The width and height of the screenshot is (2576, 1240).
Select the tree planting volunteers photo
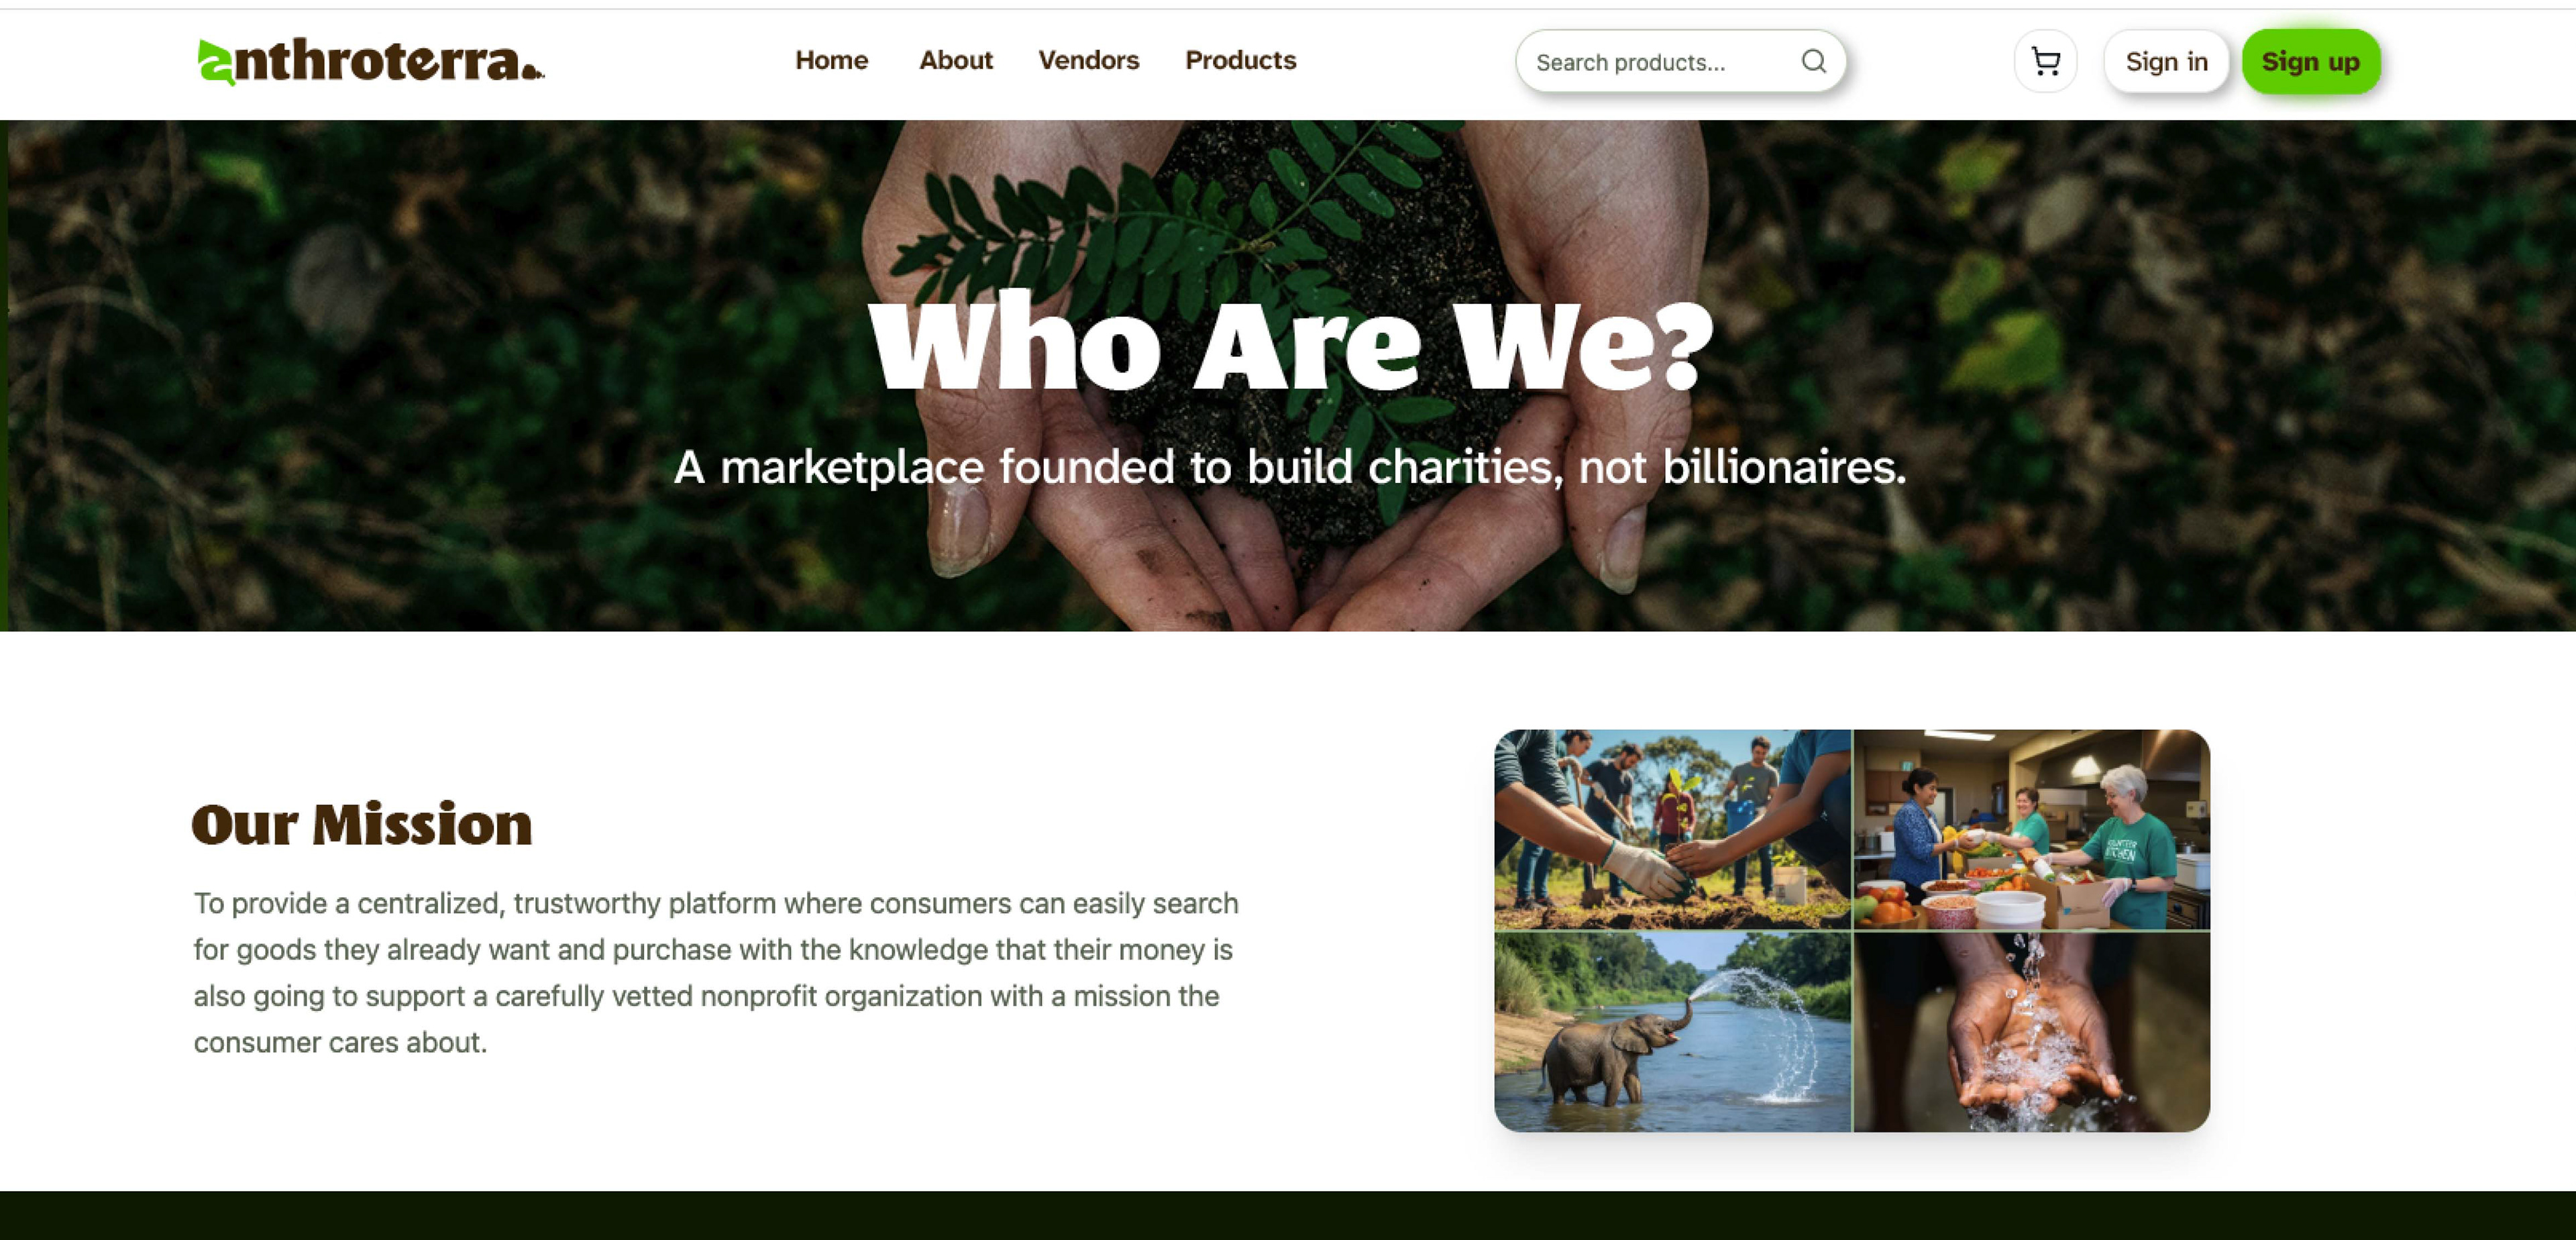pyautogui.click(x=1672, y=829)
